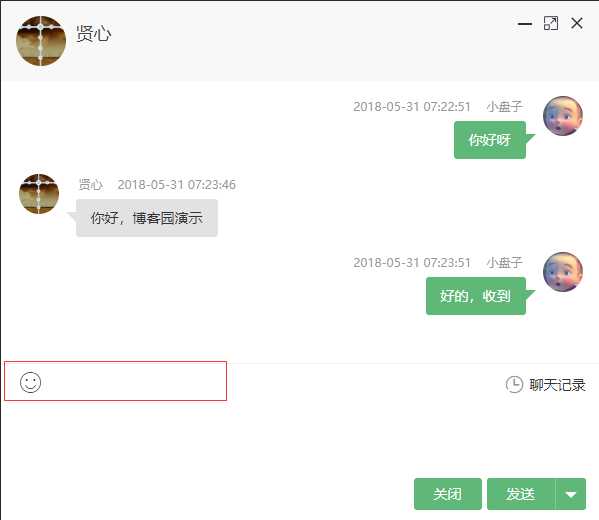Click timestamp 2018-05-31 07:23:46

pos(176,185)
